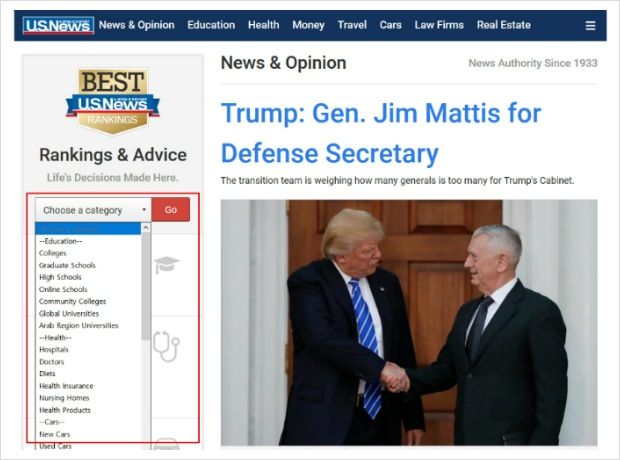Go to the Money section

click(x=308, y=25)
